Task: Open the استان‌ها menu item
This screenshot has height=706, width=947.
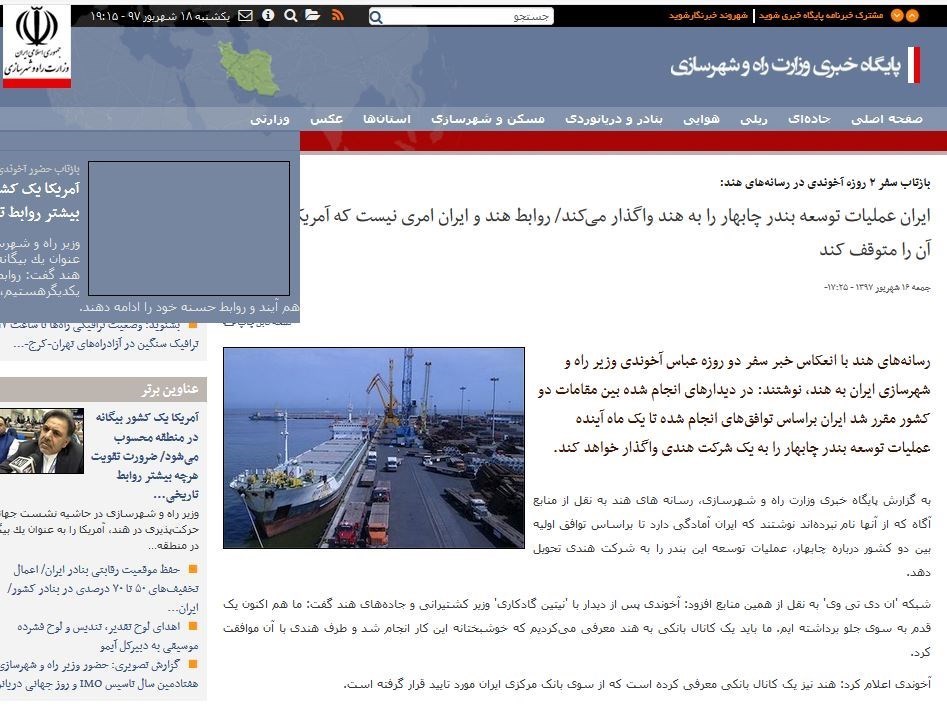Action: pos(386,119)
